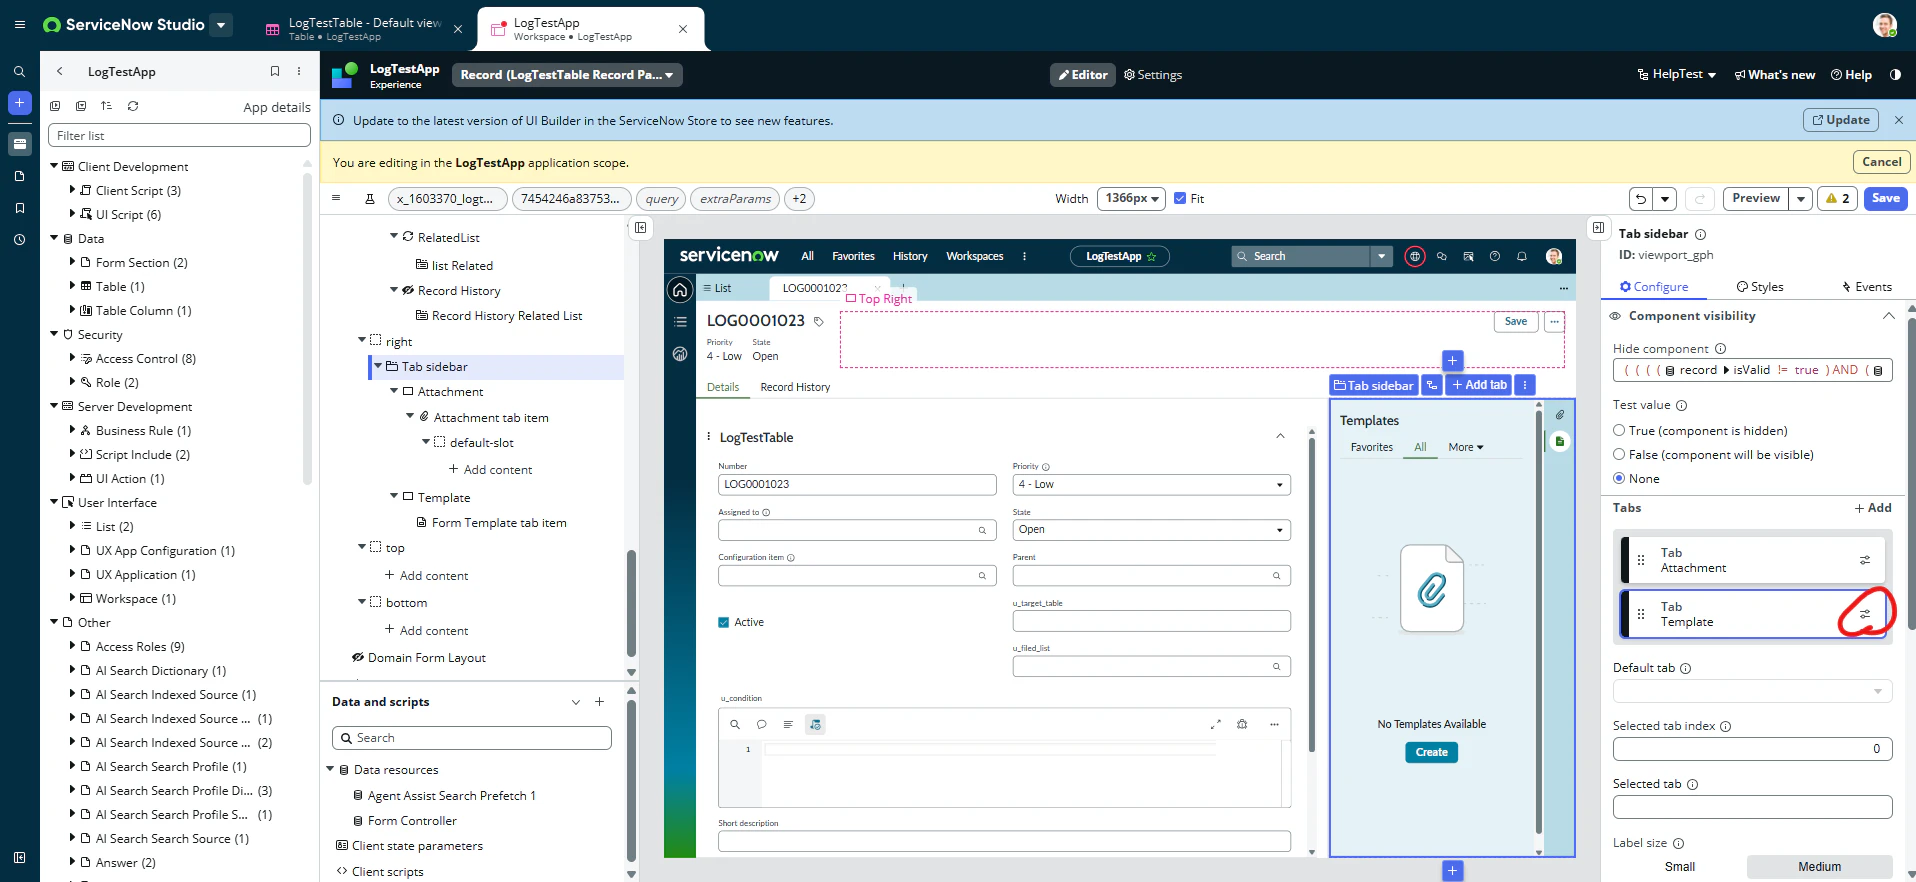Switch to the Styles tab

1760,287
